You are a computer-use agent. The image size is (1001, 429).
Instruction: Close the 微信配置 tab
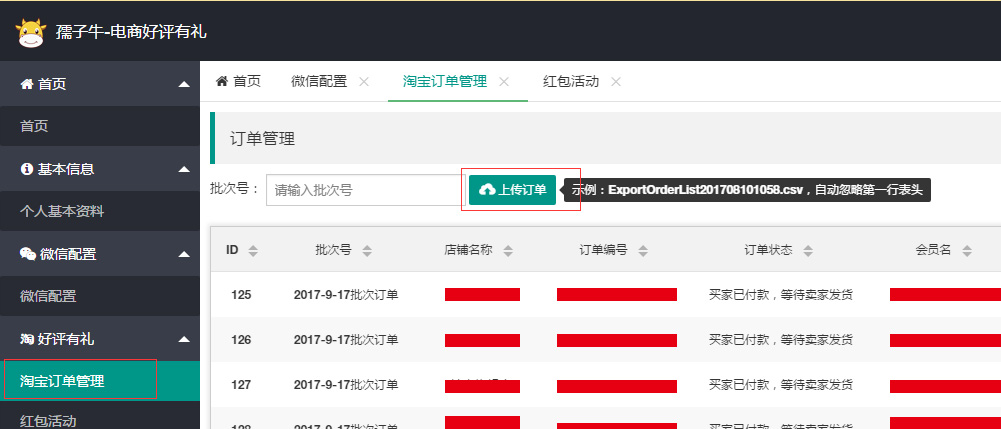(364, 82)
